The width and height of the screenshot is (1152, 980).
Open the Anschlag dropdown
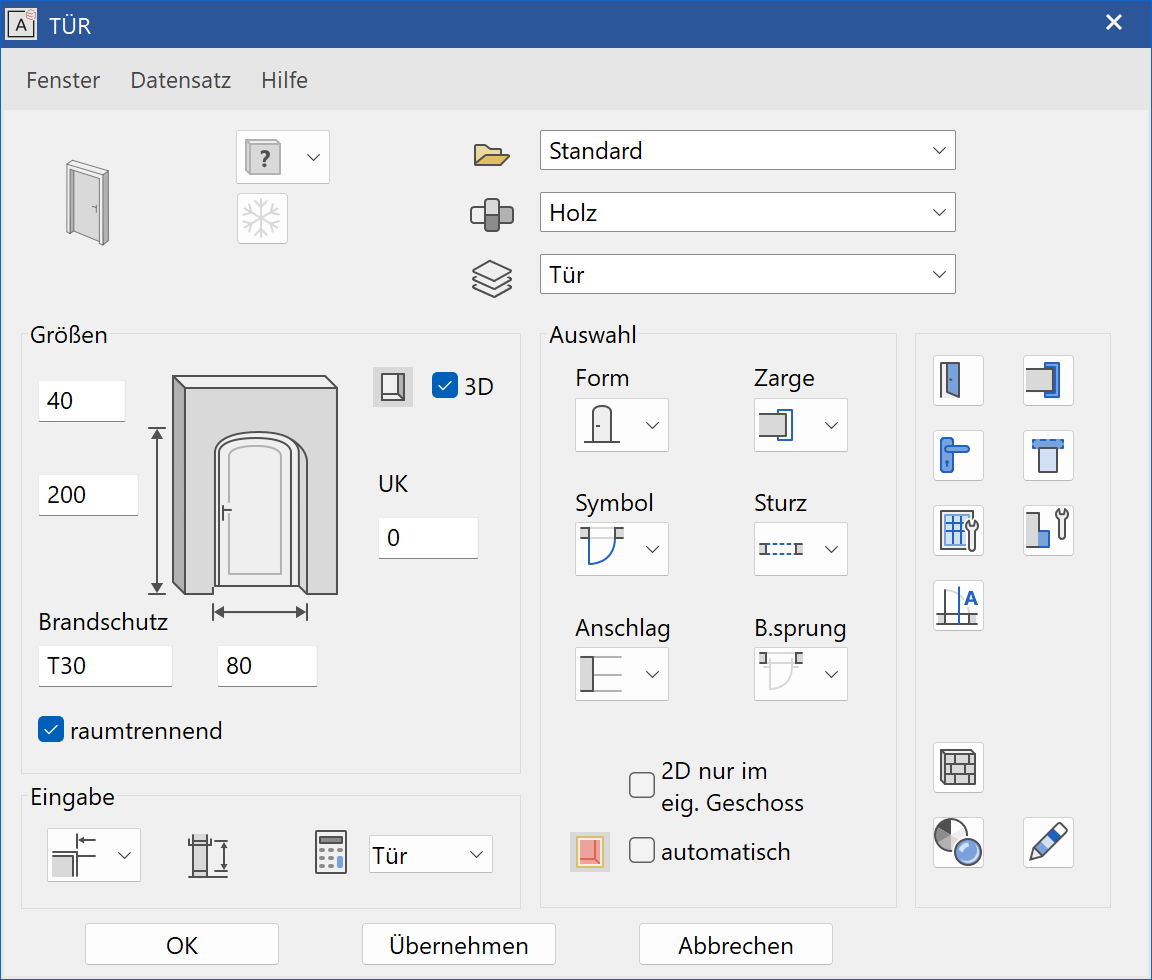622,674
